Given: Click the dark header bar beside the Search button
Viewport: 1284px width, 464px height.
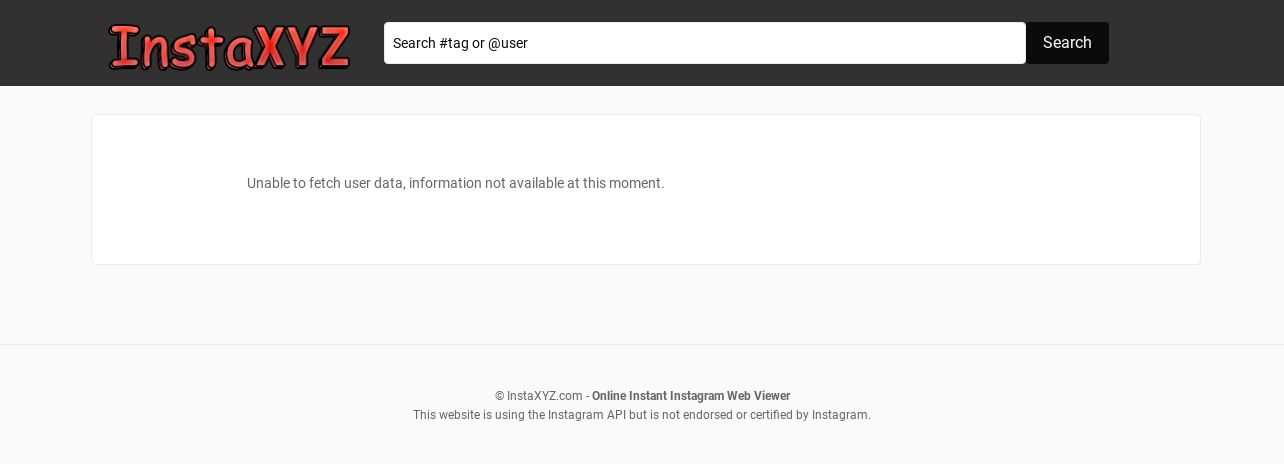Looking at the screenshot, I should tap(1190, 43).
